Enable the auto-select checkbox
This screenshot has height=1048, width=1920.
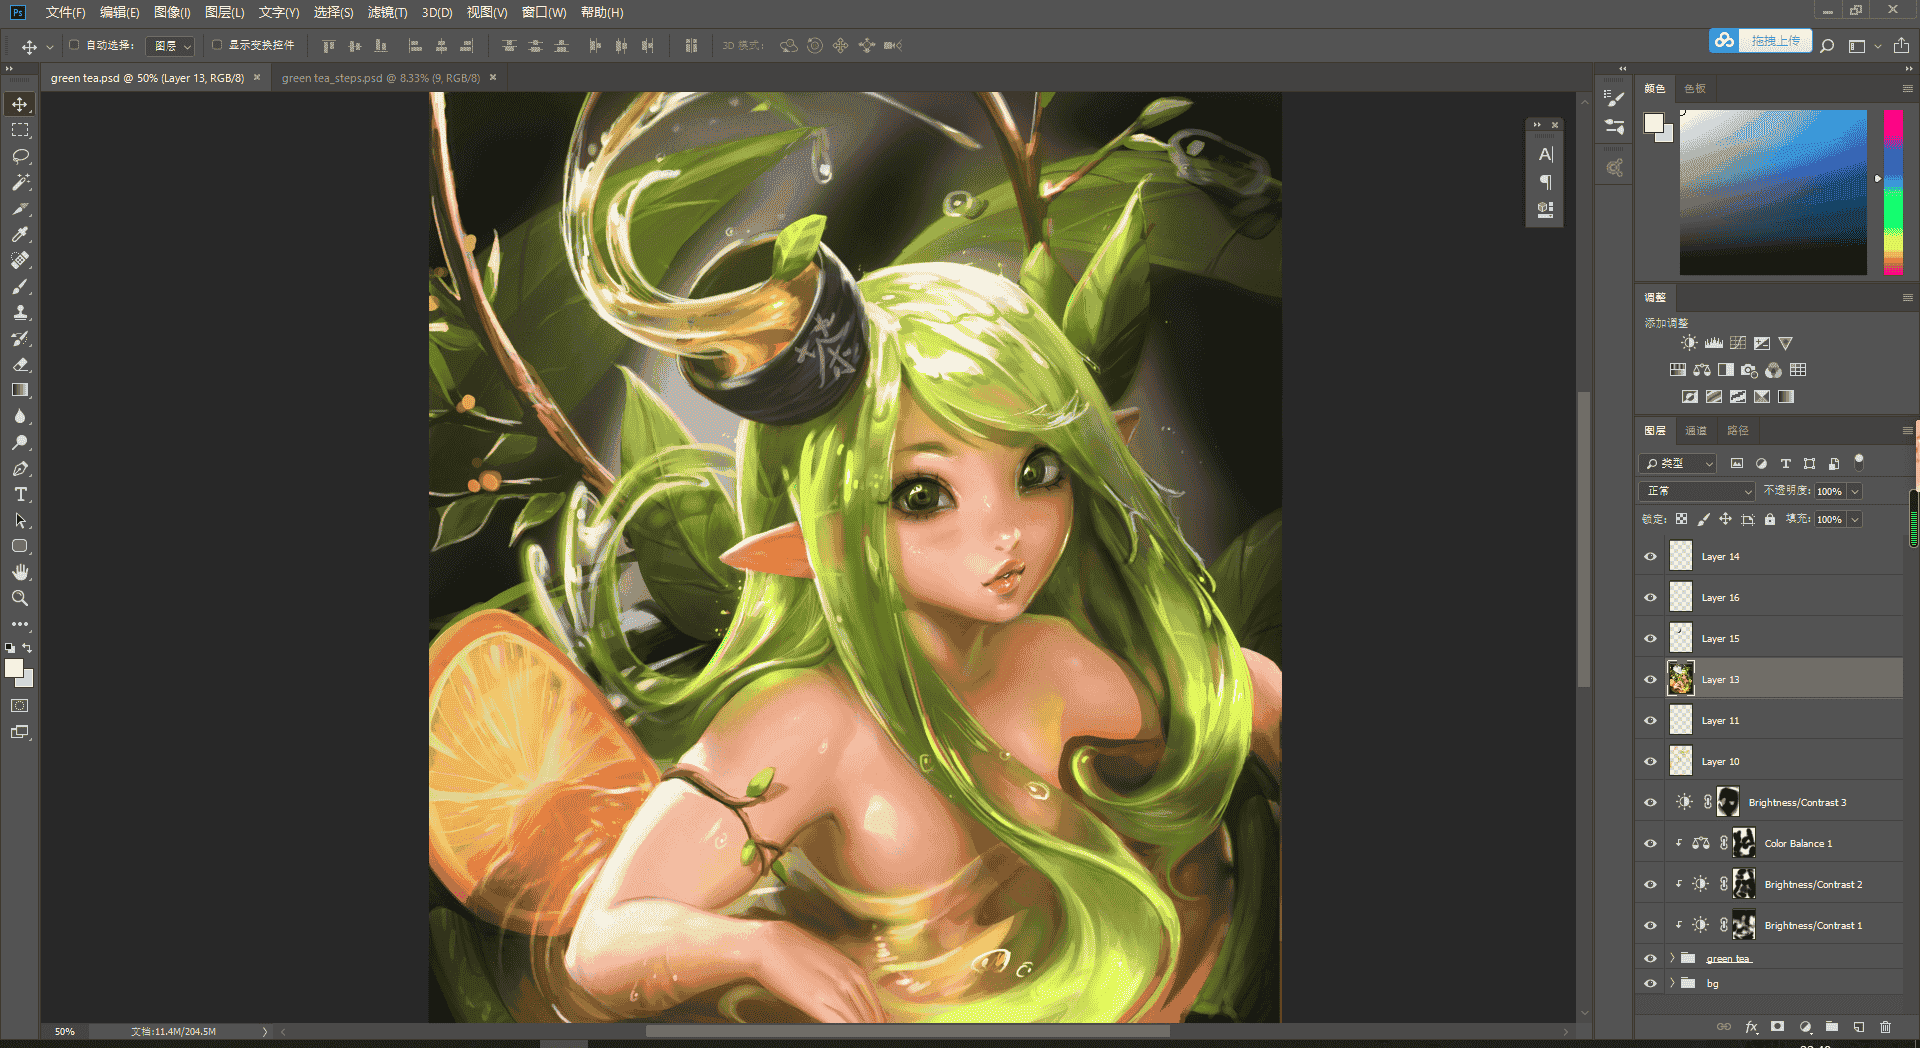pos(74,45)
